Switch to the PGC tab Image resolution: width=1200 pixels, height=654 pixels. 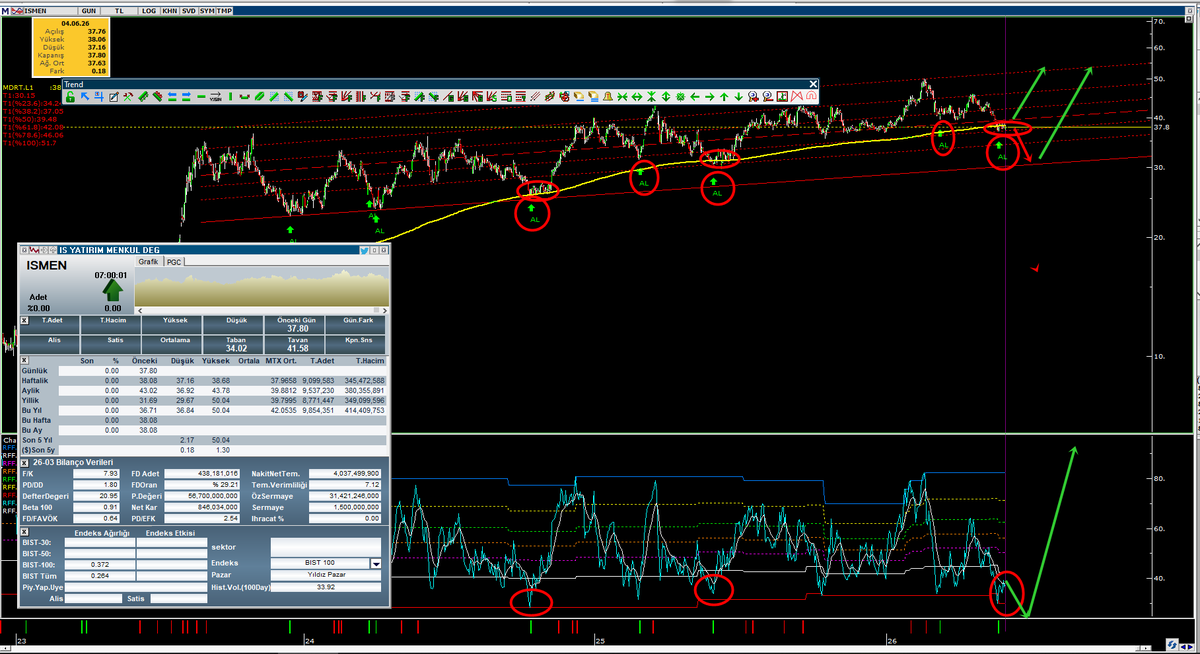[174, 262]
